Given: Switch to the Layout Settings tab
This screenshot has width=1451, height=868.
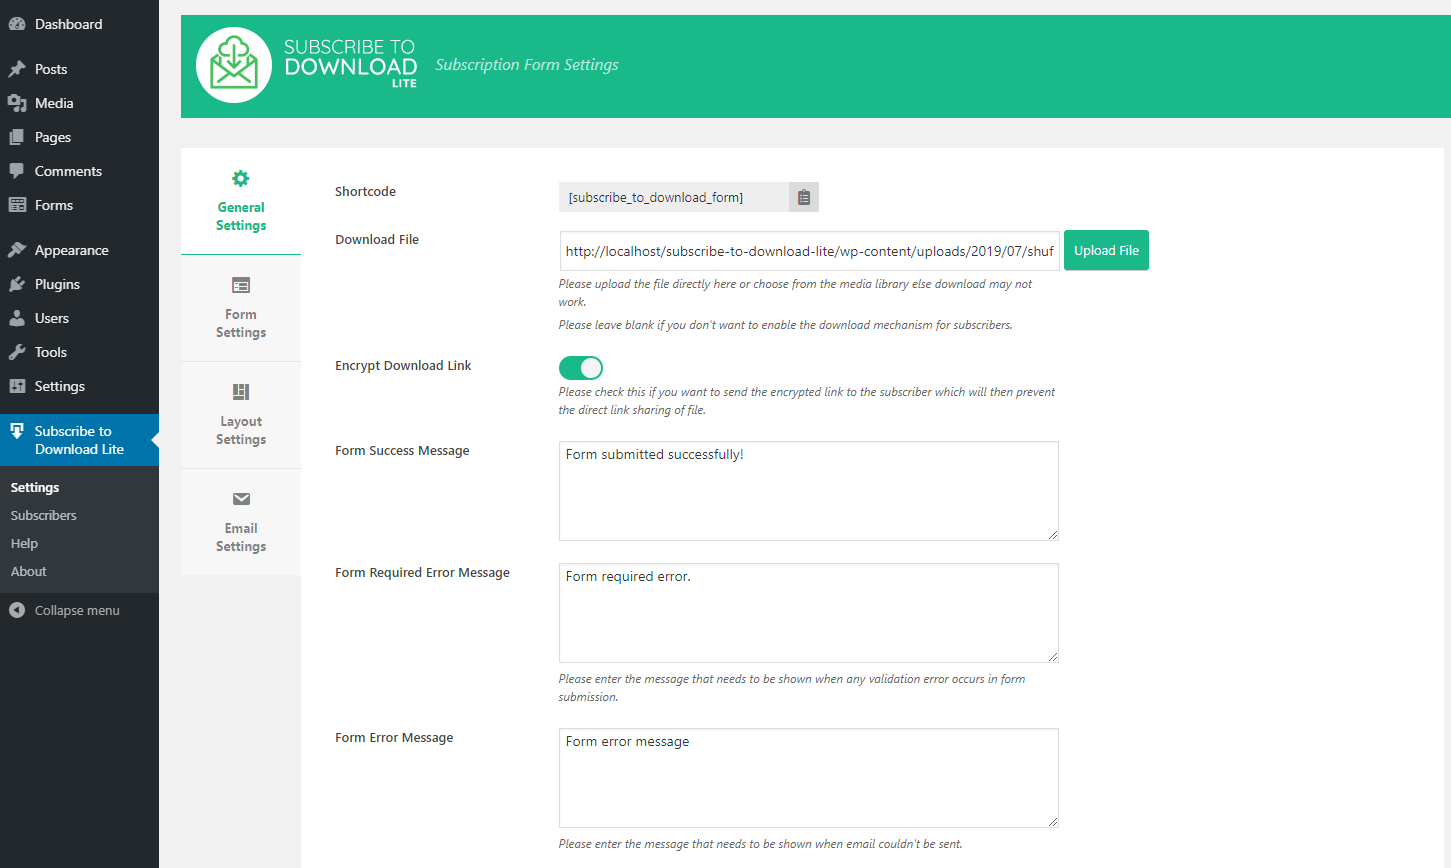Looking at the screenshot, I should pyautogui.click(x=241, y=415).
